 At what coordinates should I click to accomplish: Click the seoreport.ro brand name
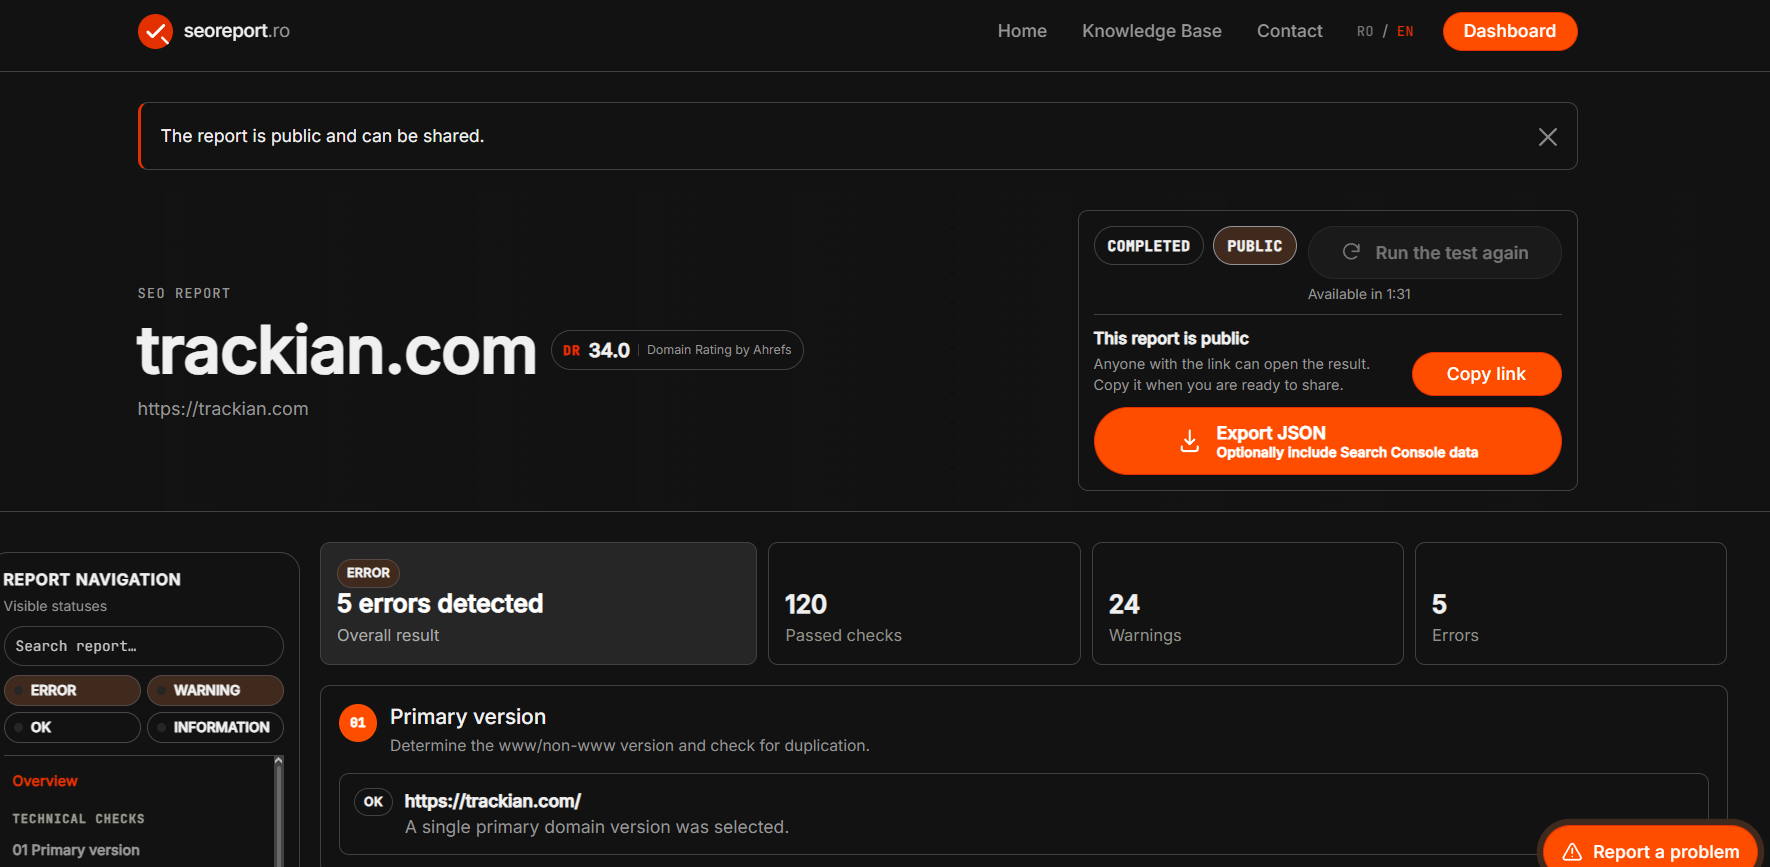coord(237,31)
